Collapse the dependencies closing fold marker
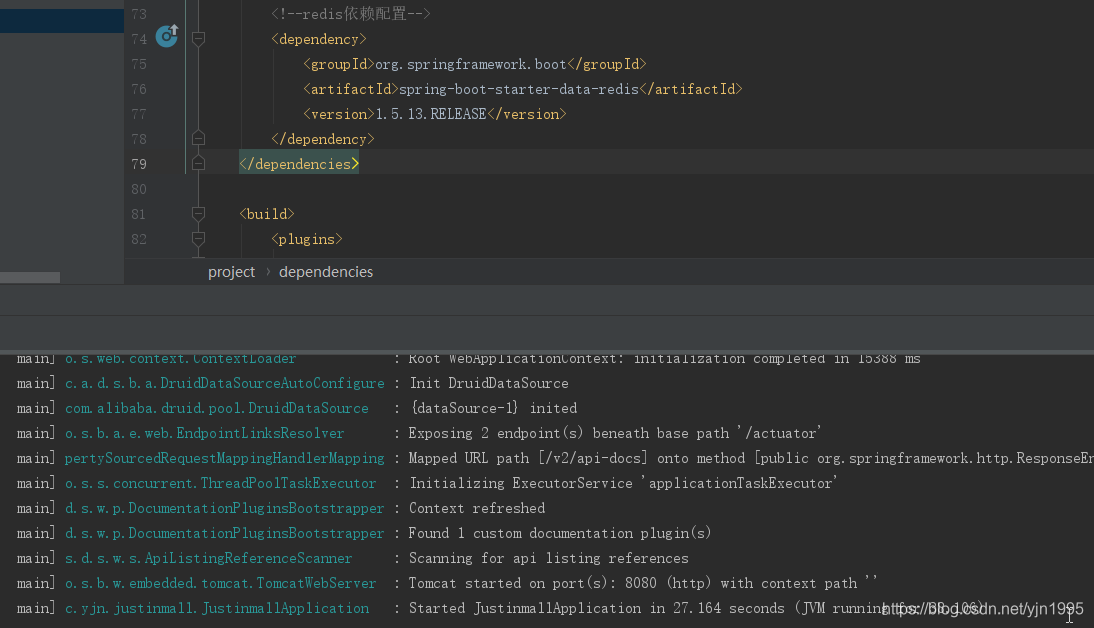Viewport: 1094px width, 628px height. pyautogui.click(x=197, y=163)
